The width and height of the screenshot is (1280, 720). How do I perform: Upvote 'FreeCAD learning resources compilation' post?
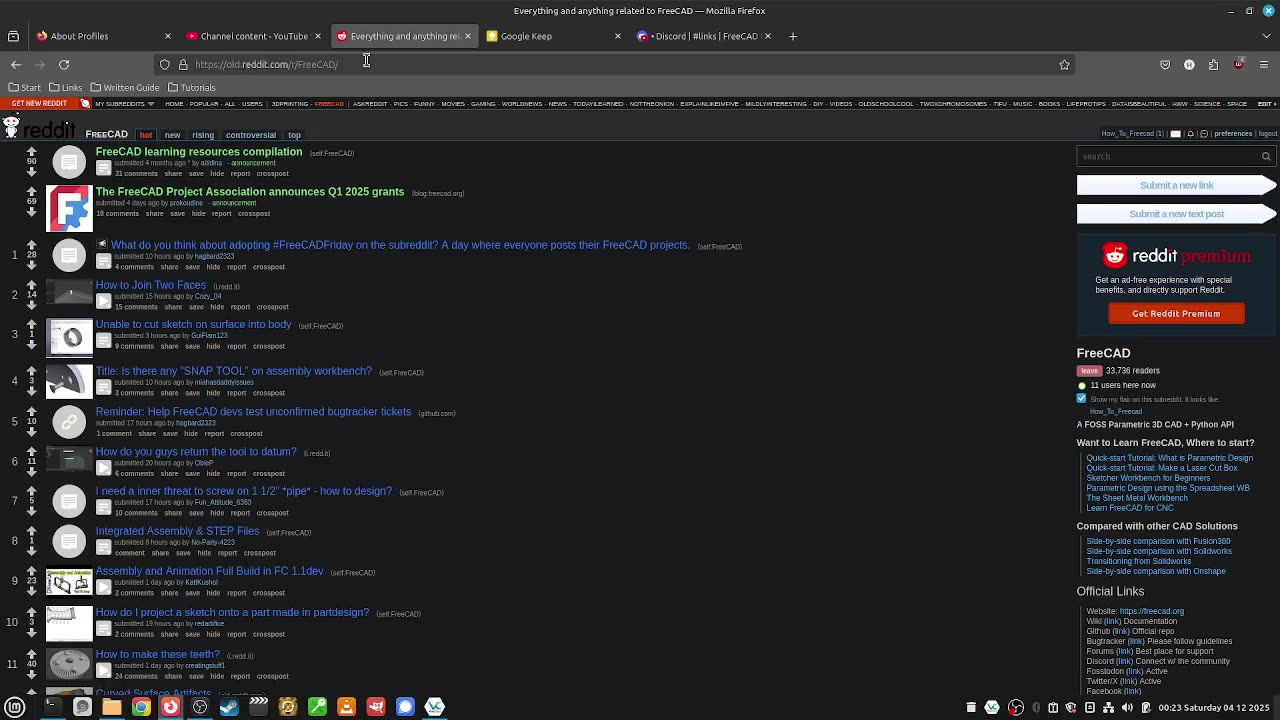point(31,151)
